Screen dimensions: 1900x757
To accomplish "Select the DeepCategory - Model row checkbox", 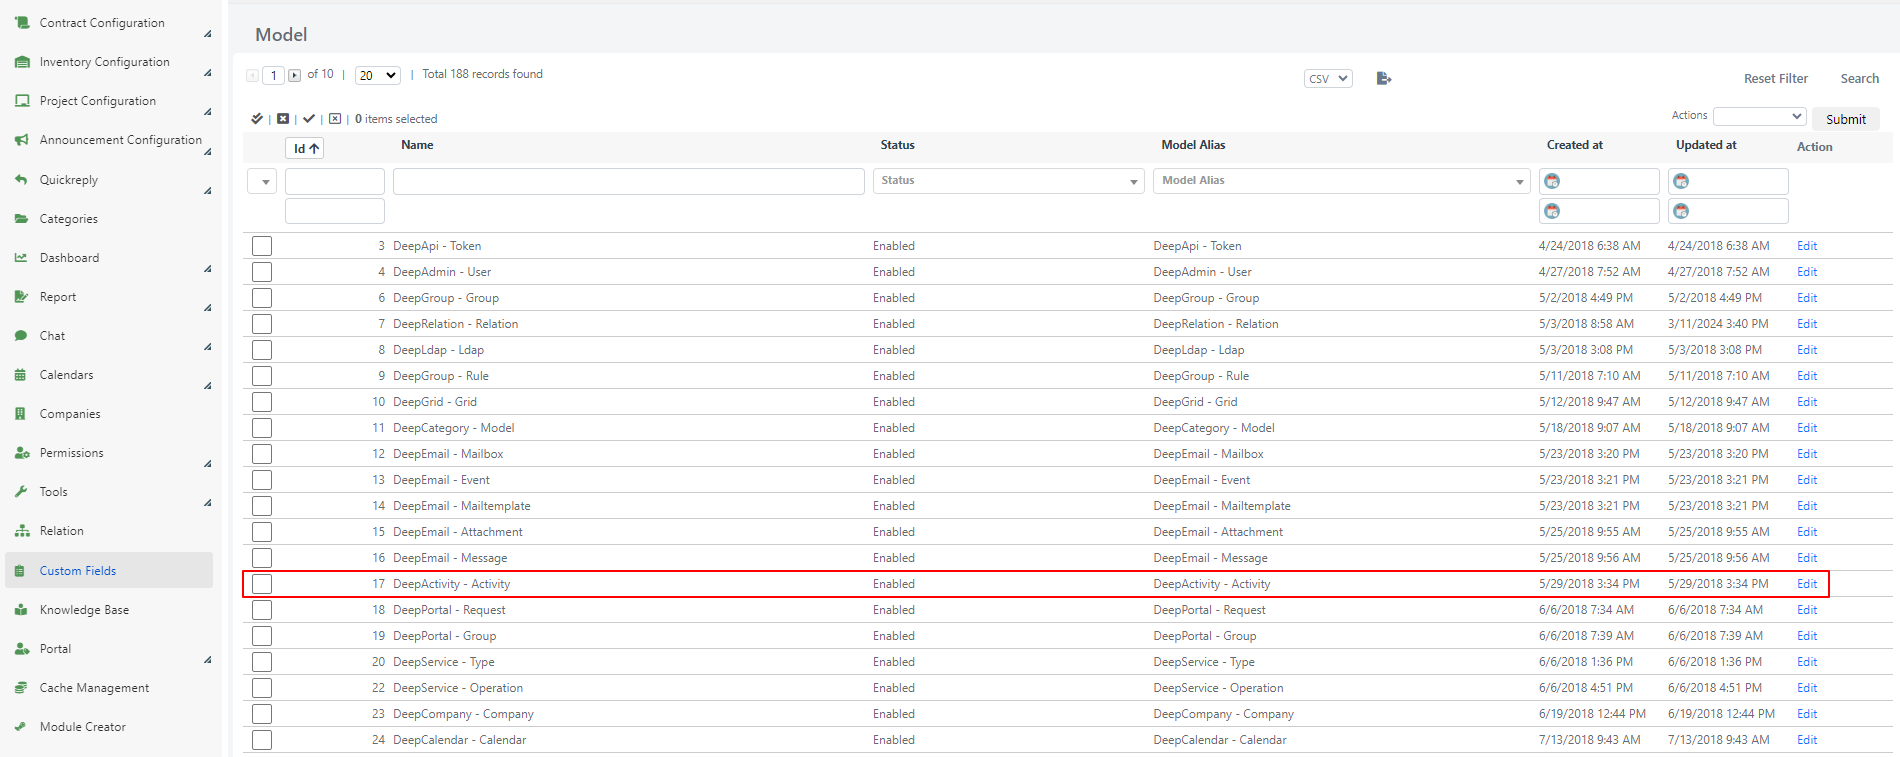I will (262, 428).
